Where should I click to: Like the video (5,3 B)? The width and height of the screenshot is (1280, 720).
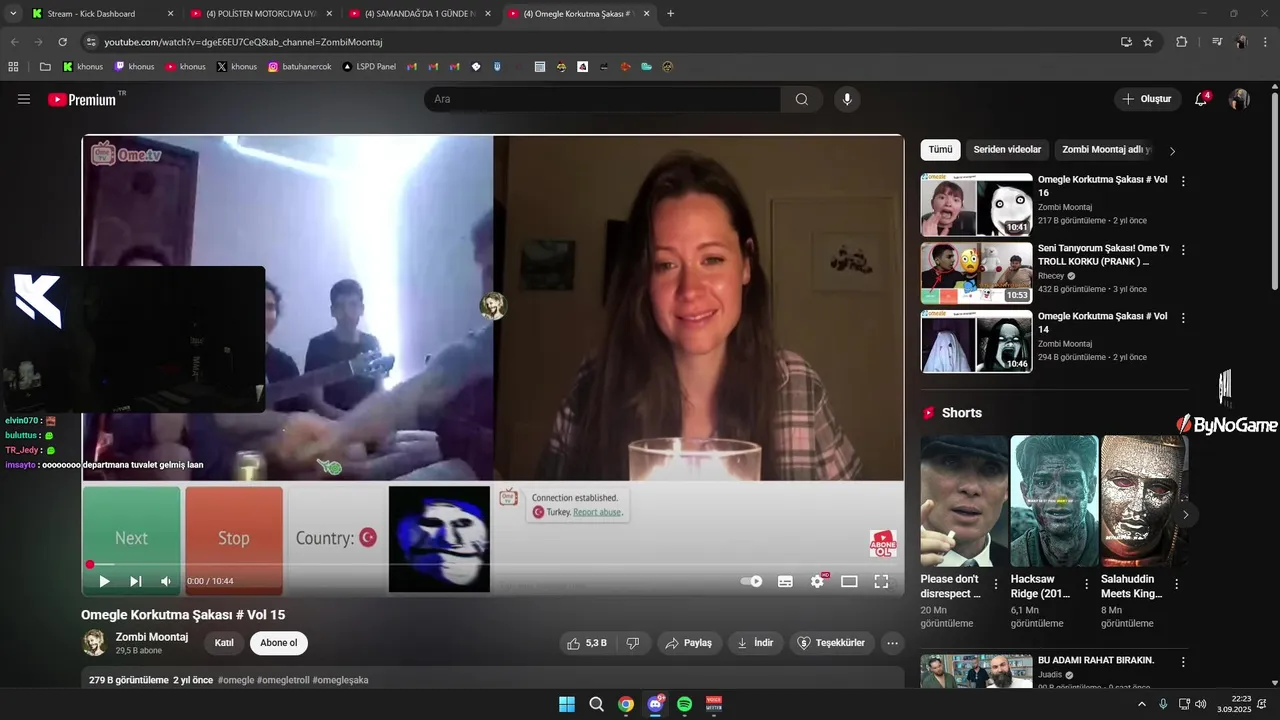click(x=588, y=643)
